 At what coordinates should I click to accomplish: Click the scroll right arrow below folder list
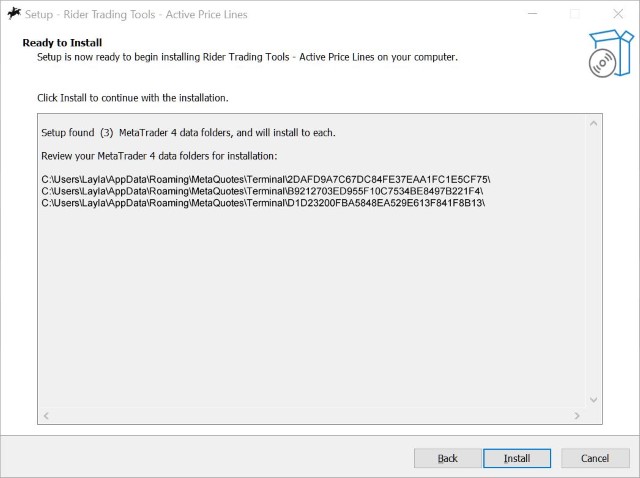[577, 415]
